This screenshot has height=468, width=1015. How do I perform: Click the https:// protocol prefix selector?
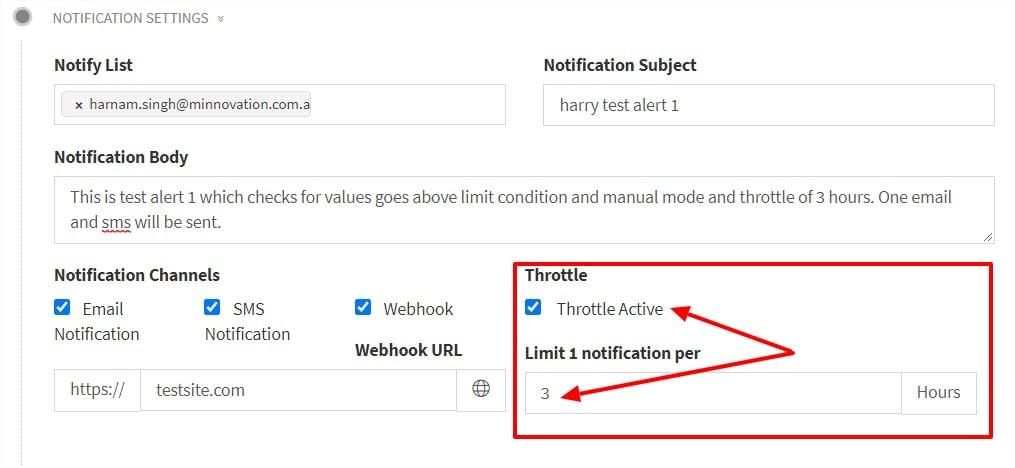(97, 390)
